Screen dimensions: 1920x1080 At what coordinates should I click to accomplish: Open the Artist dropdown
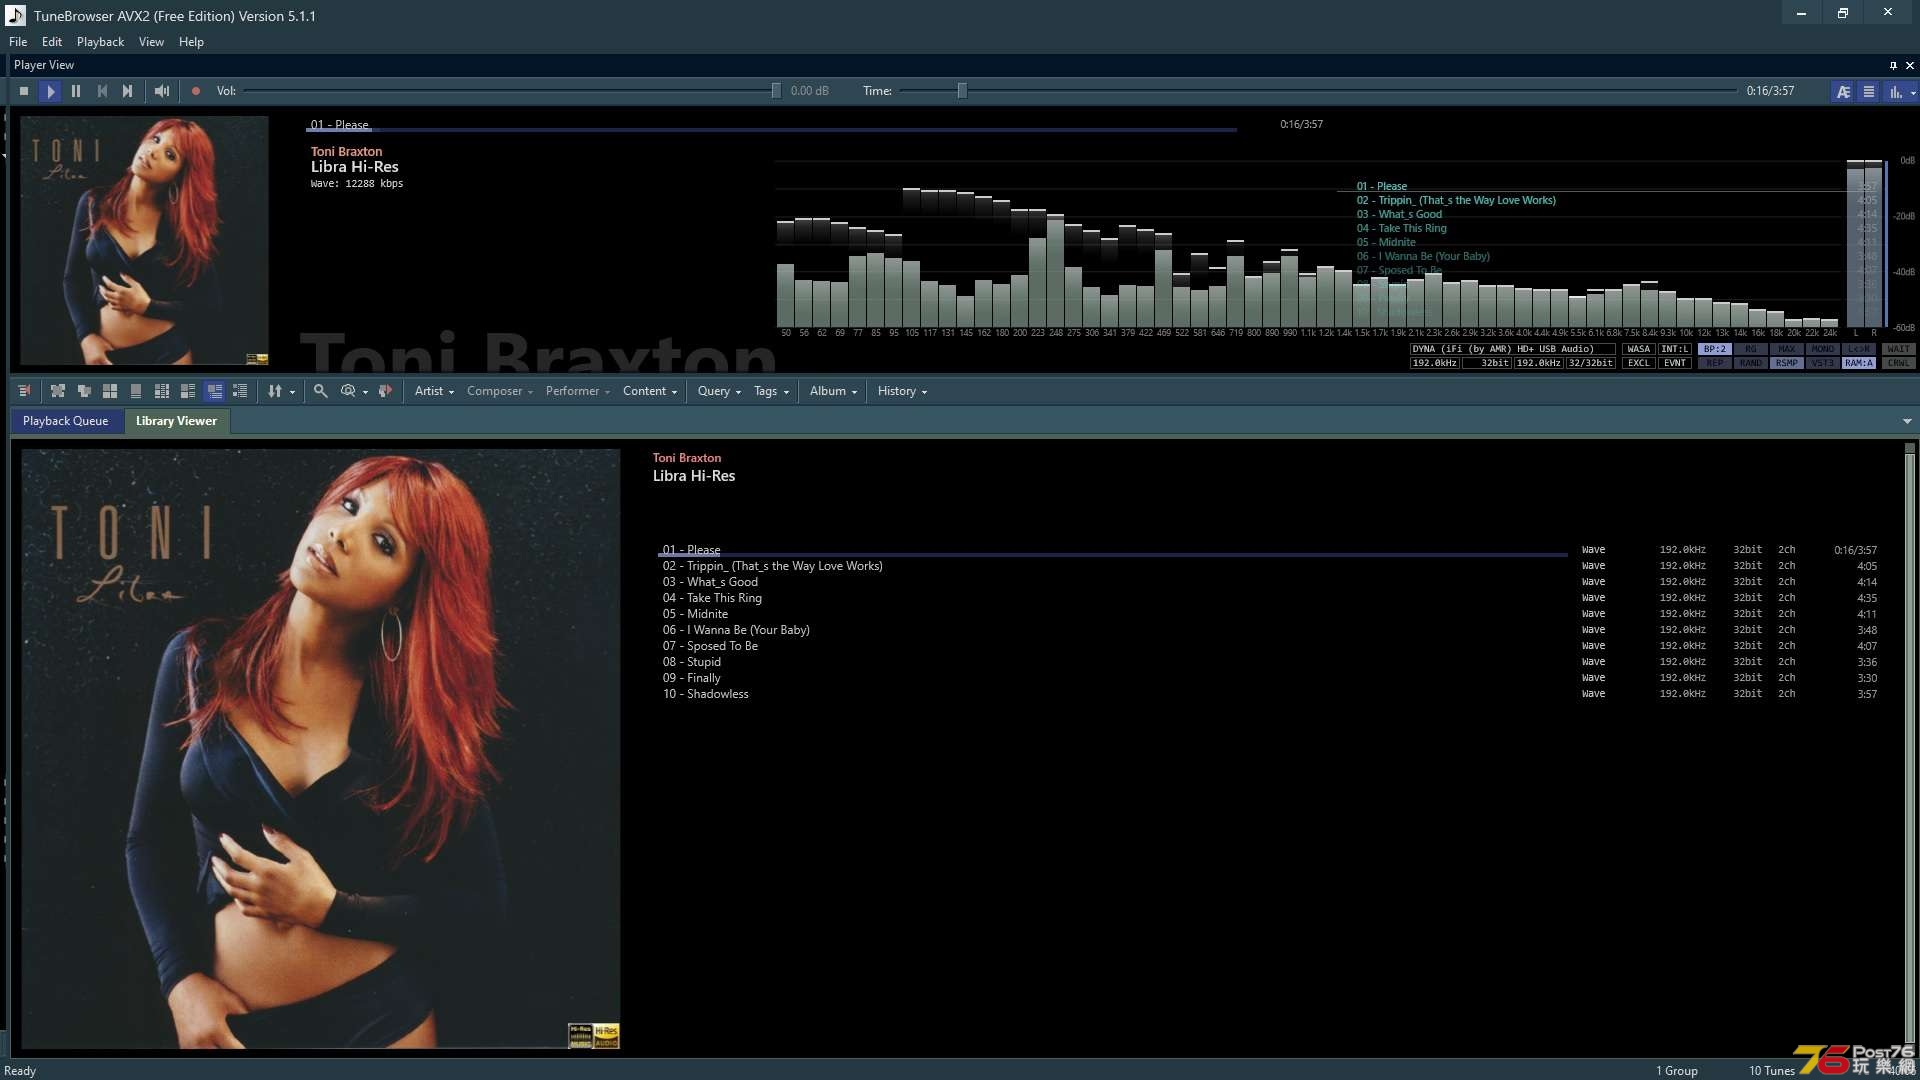point(434,391)
